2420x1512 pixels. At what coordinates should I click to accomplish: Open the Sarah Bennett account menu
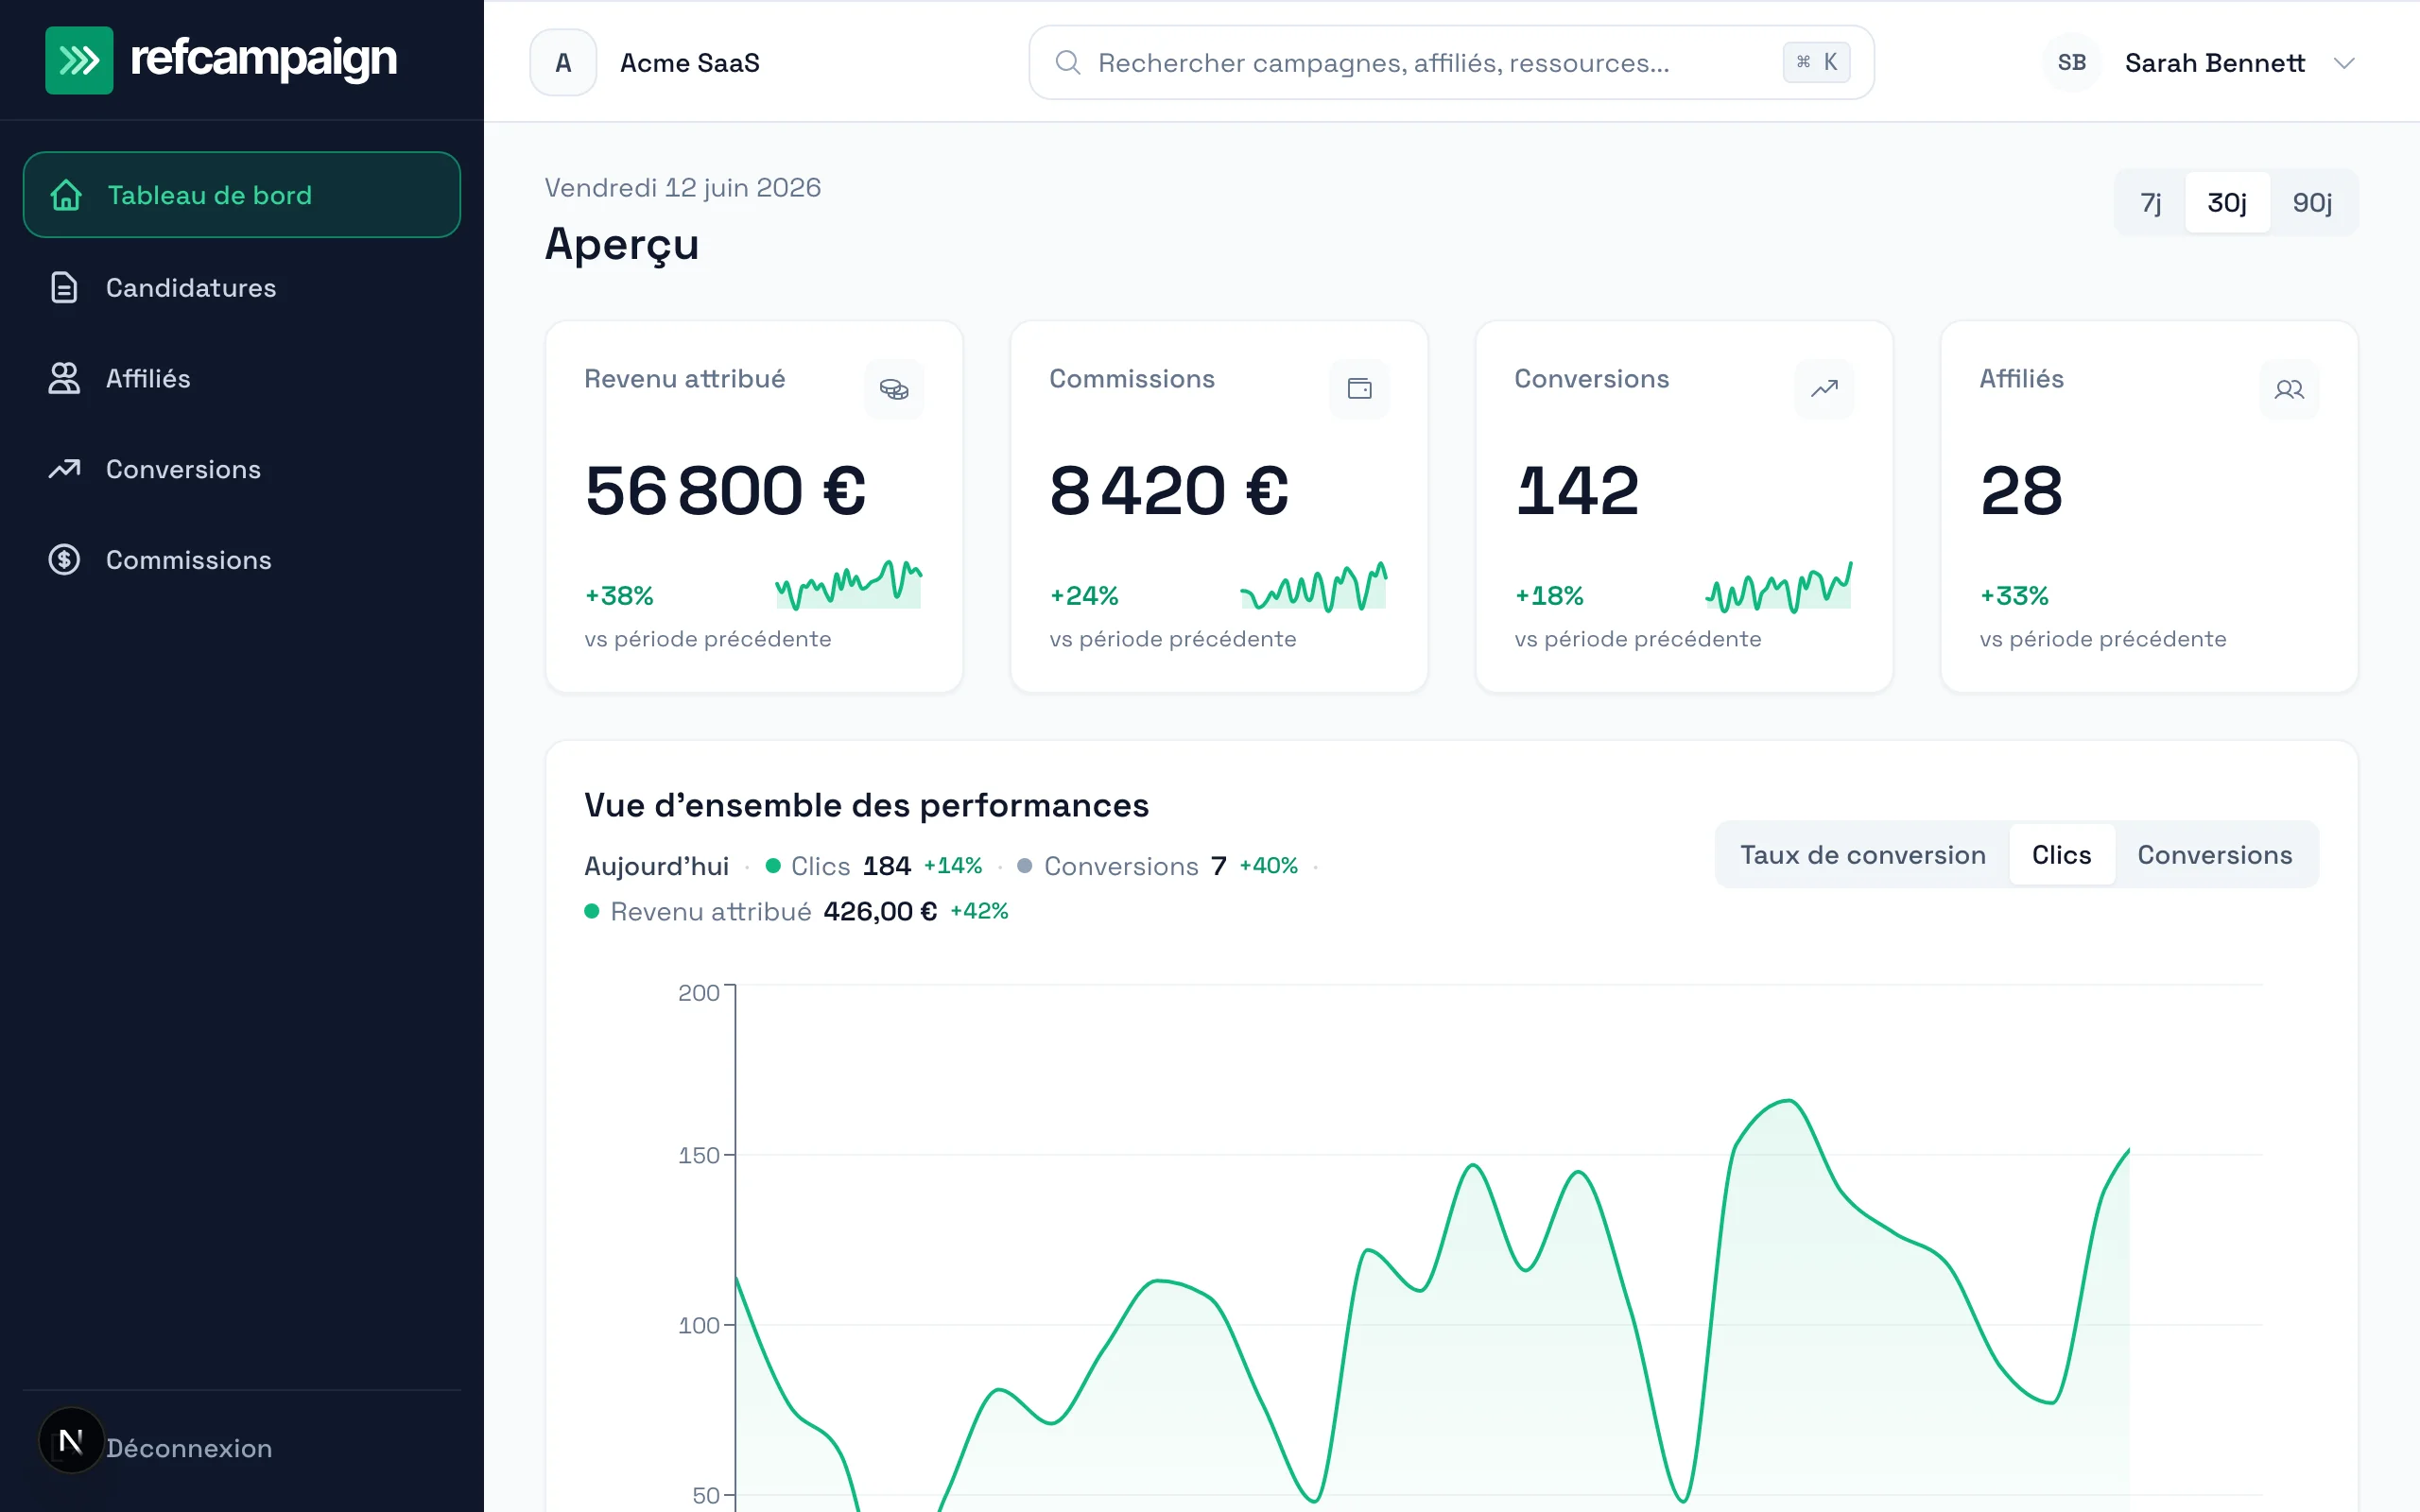click(2200, 62)
